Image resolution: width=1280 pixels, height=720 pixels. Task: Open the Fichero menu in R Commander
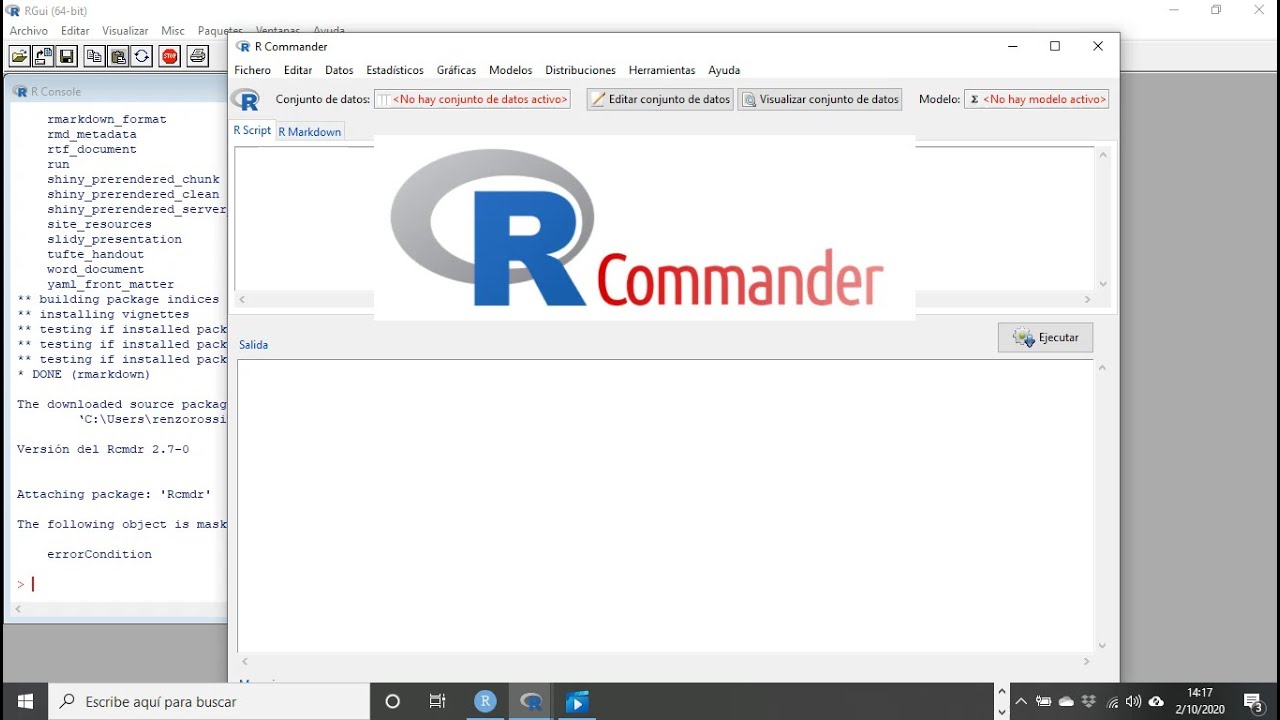point(252,70)
